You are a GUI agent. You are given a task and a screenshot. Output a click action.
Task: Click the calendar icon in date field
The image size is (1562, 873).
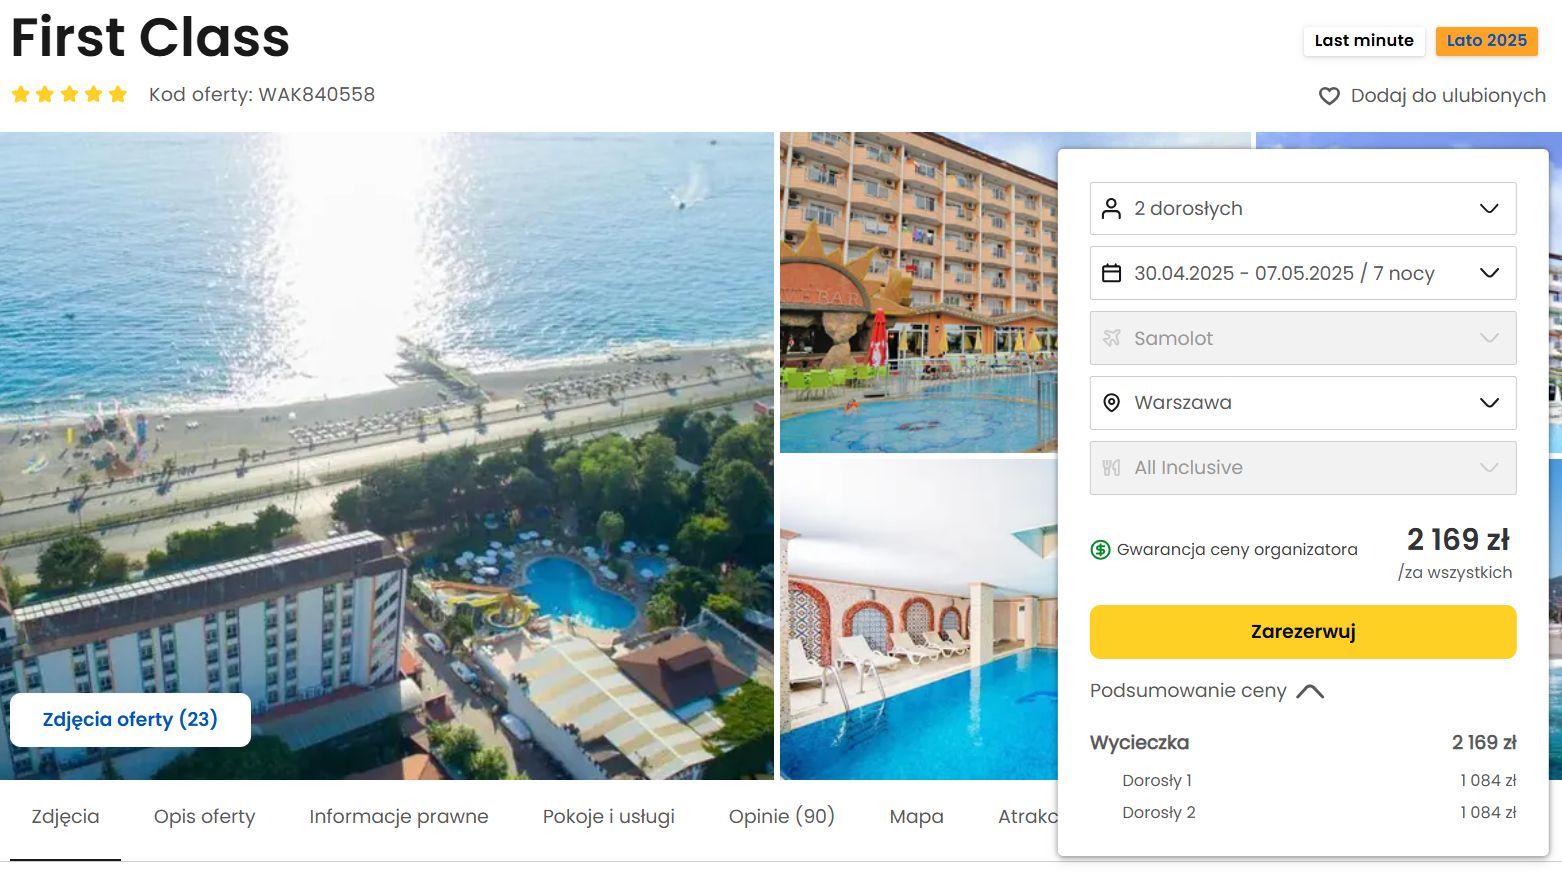[1111, 273]
